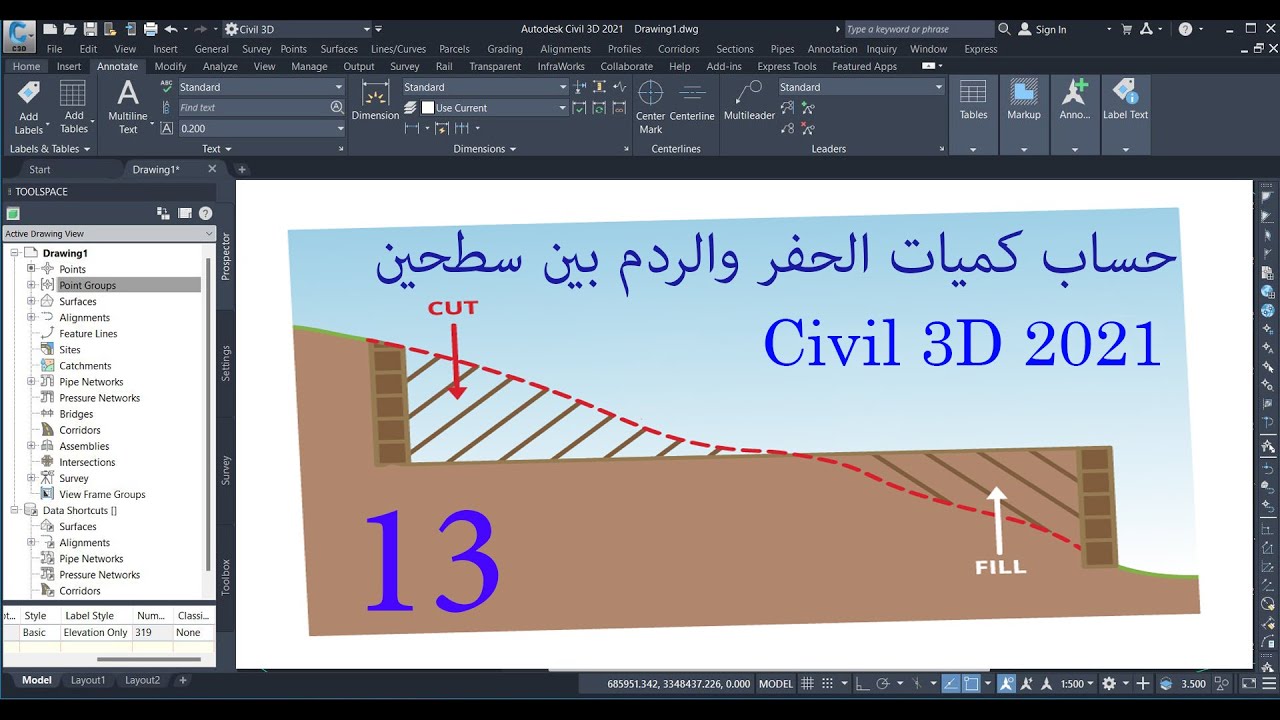This screenshot has width=1280, height=720.
Task: Toggle 2D object snap in status bar
Action: pyautogui.click(x=970, y=684)
